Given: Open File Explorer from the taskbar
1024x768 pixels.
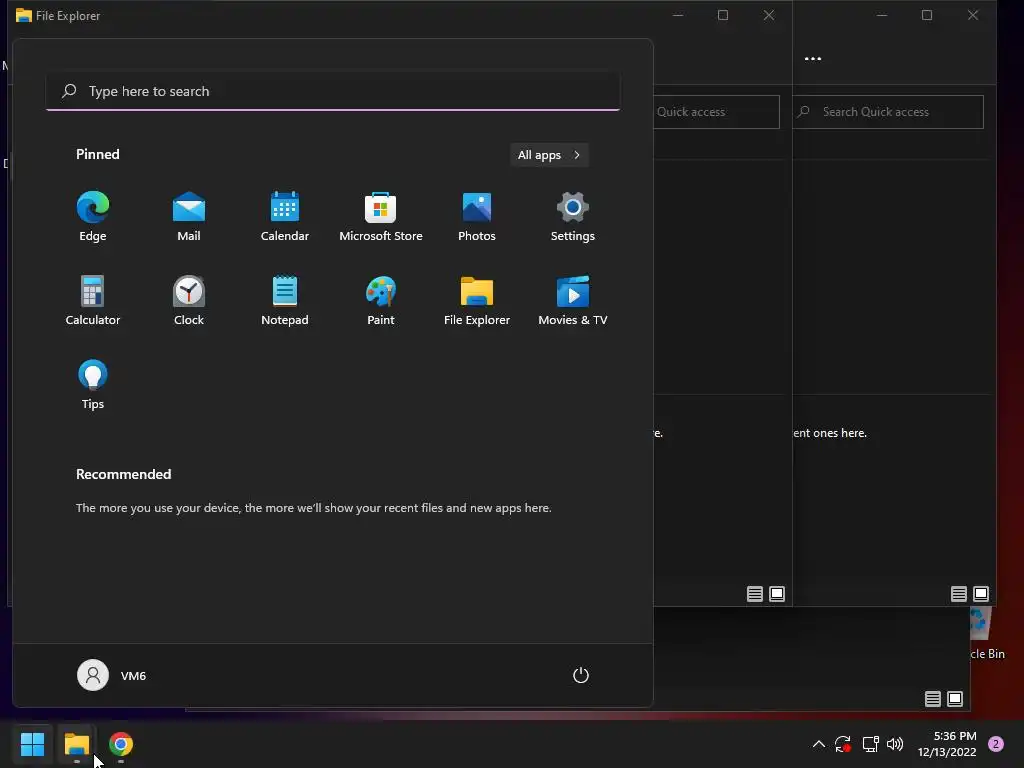Looking at the screenshot, I should point(77,744).
